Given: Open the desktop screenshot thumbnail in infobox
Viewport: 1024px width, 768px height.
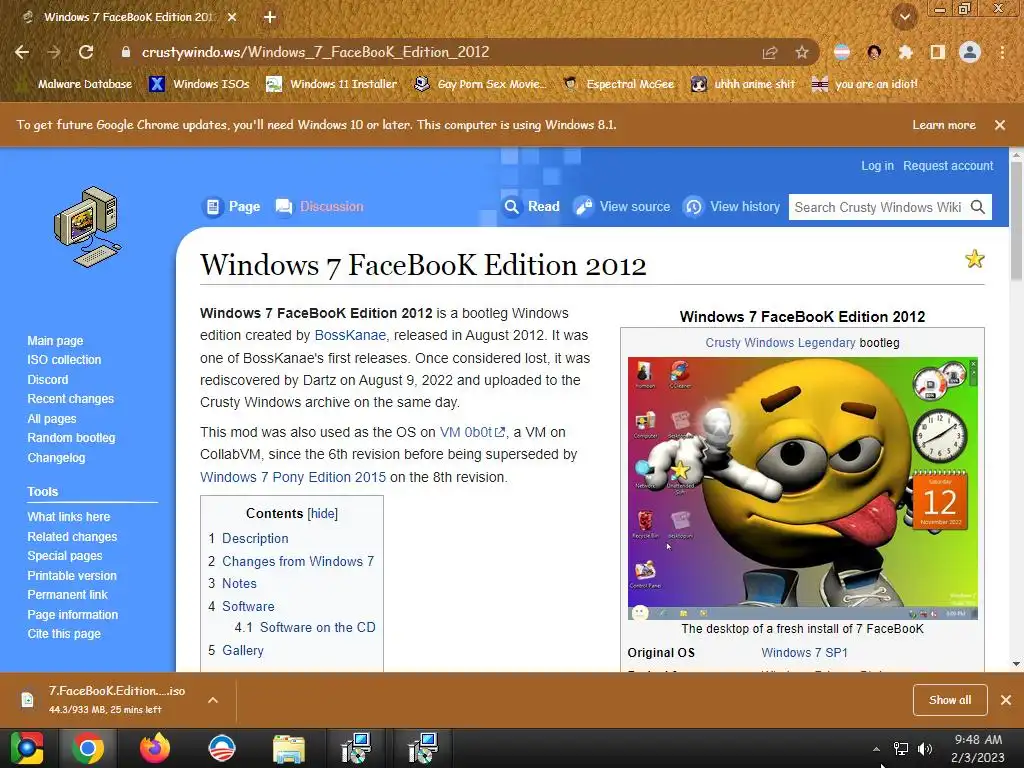Looking at the screenshot, I should point(803,488).
